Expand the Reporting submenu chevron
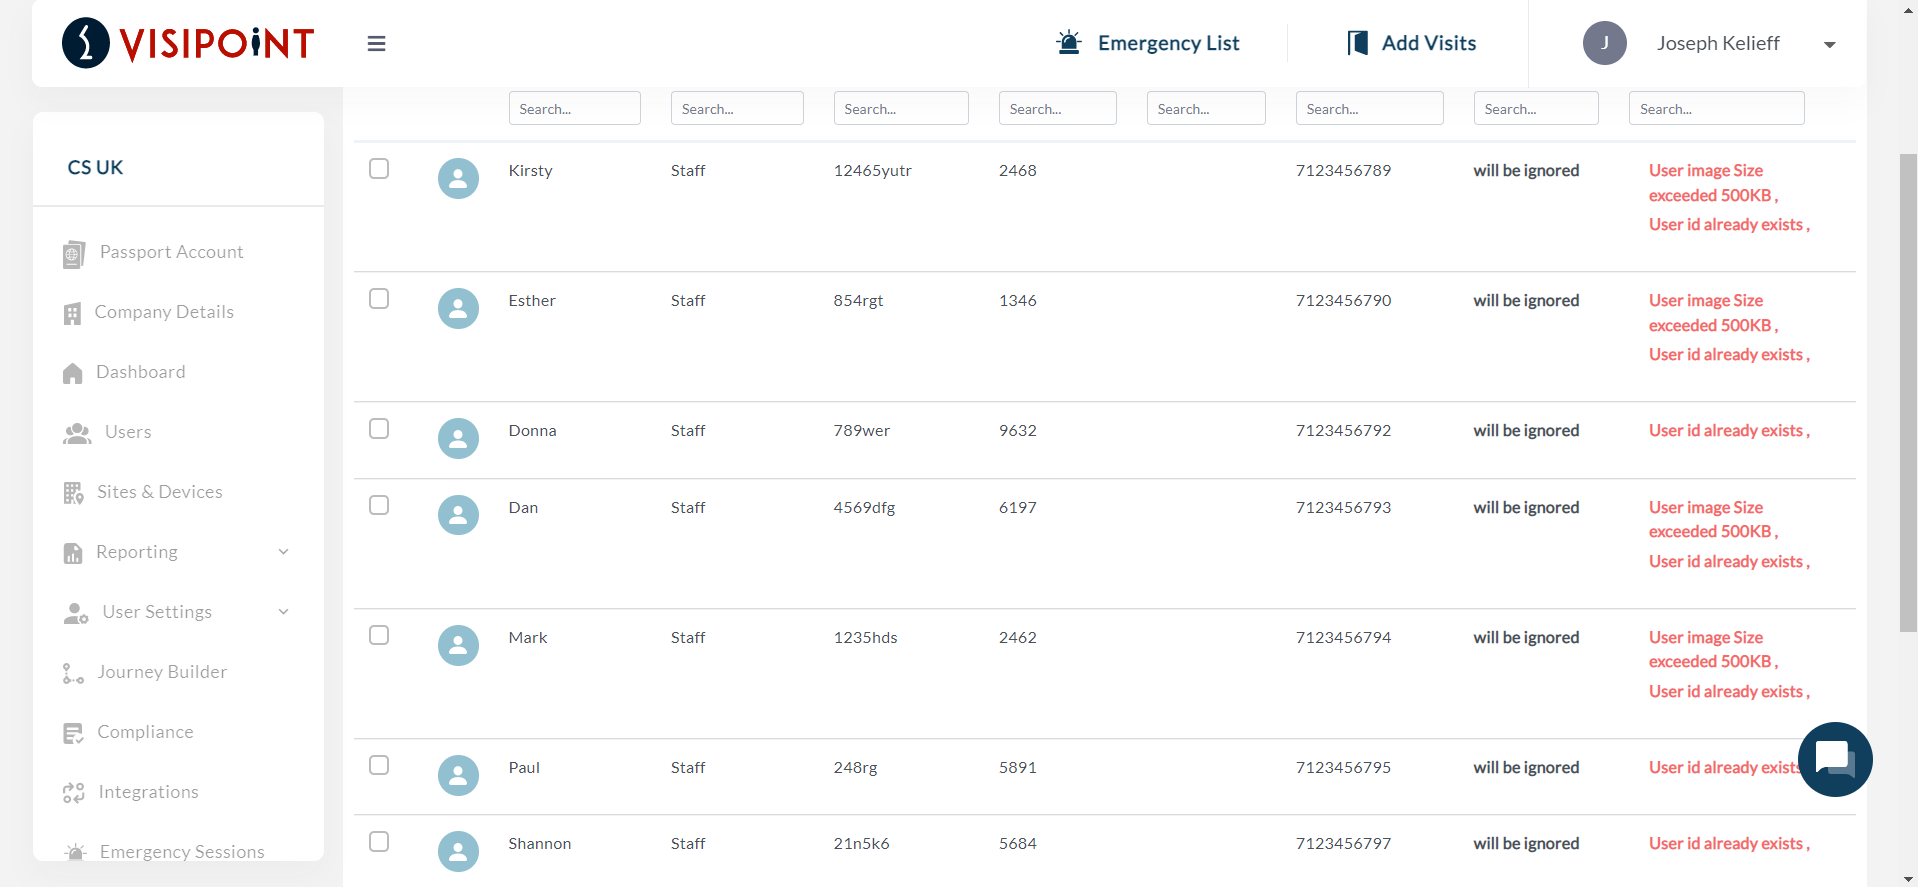This screenshot has height=887, width=1918. (x=283, y=552)
